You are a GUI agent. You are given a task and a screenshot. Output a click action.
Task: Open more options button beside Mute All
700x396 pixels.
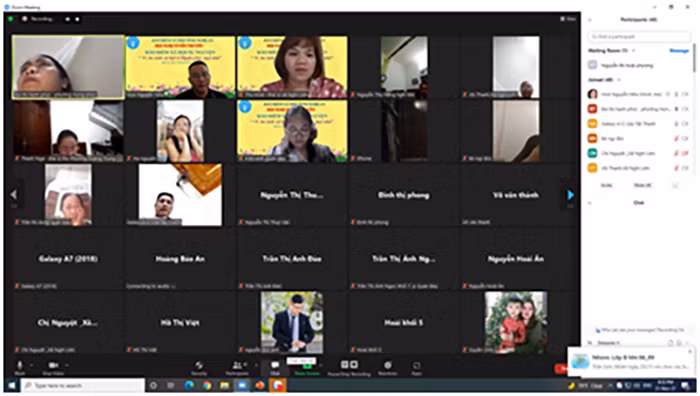click(675, 185)
